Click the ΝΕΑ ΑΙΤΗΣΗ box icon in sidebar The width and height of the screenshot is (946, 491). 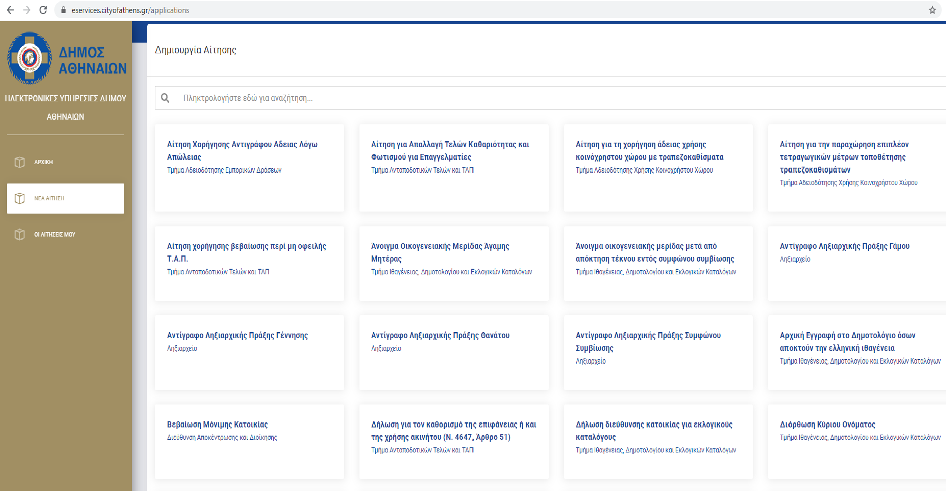pyautogui.click(x=19, y=198)
